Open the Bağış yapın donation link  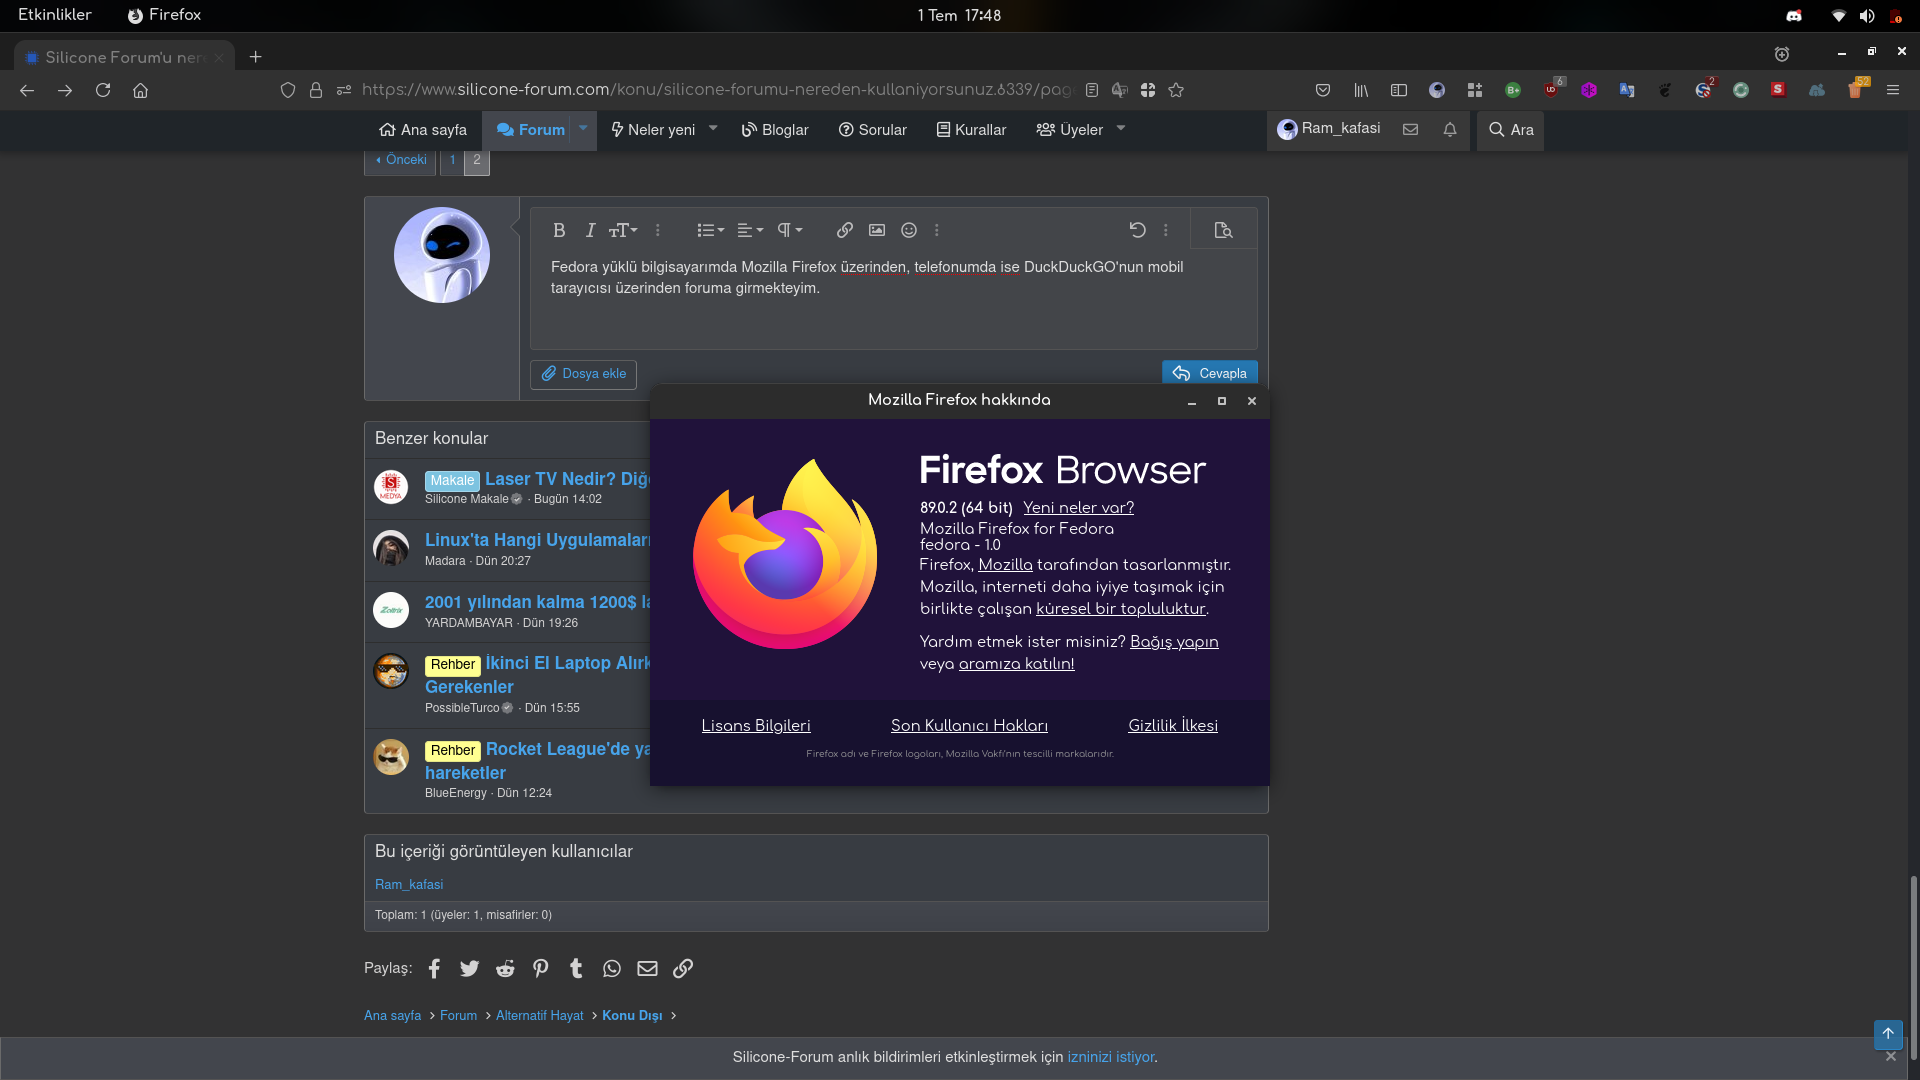[x=1174, y=642]
